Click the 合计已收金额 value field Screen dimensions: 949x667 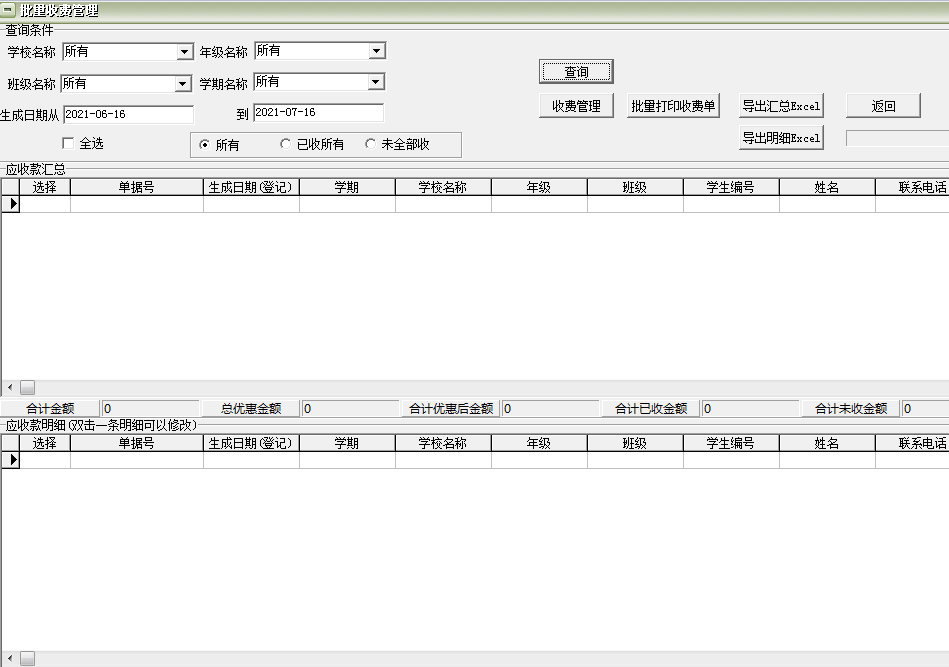pos(750,409)
